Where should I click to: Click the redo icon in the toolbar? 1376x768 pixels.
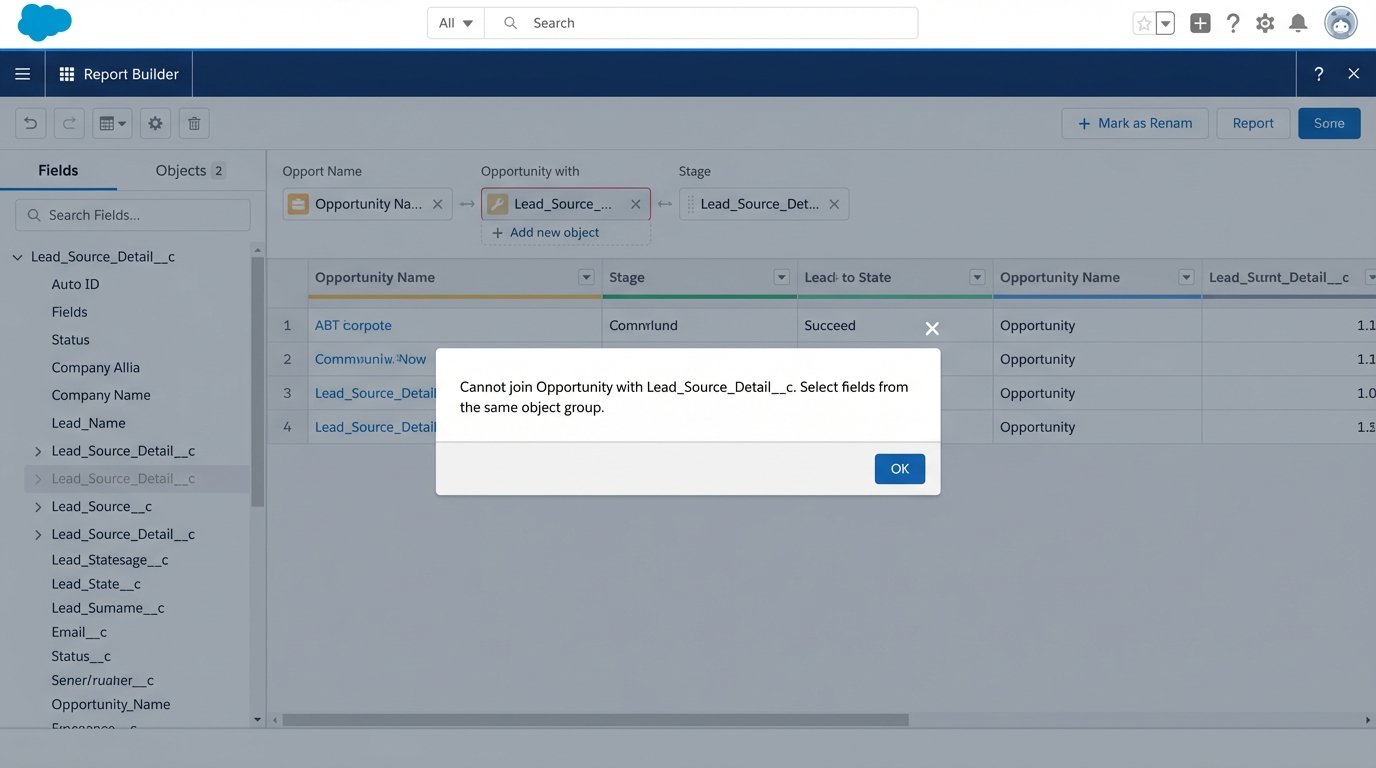pyautogui.click(x=68, y=122)
